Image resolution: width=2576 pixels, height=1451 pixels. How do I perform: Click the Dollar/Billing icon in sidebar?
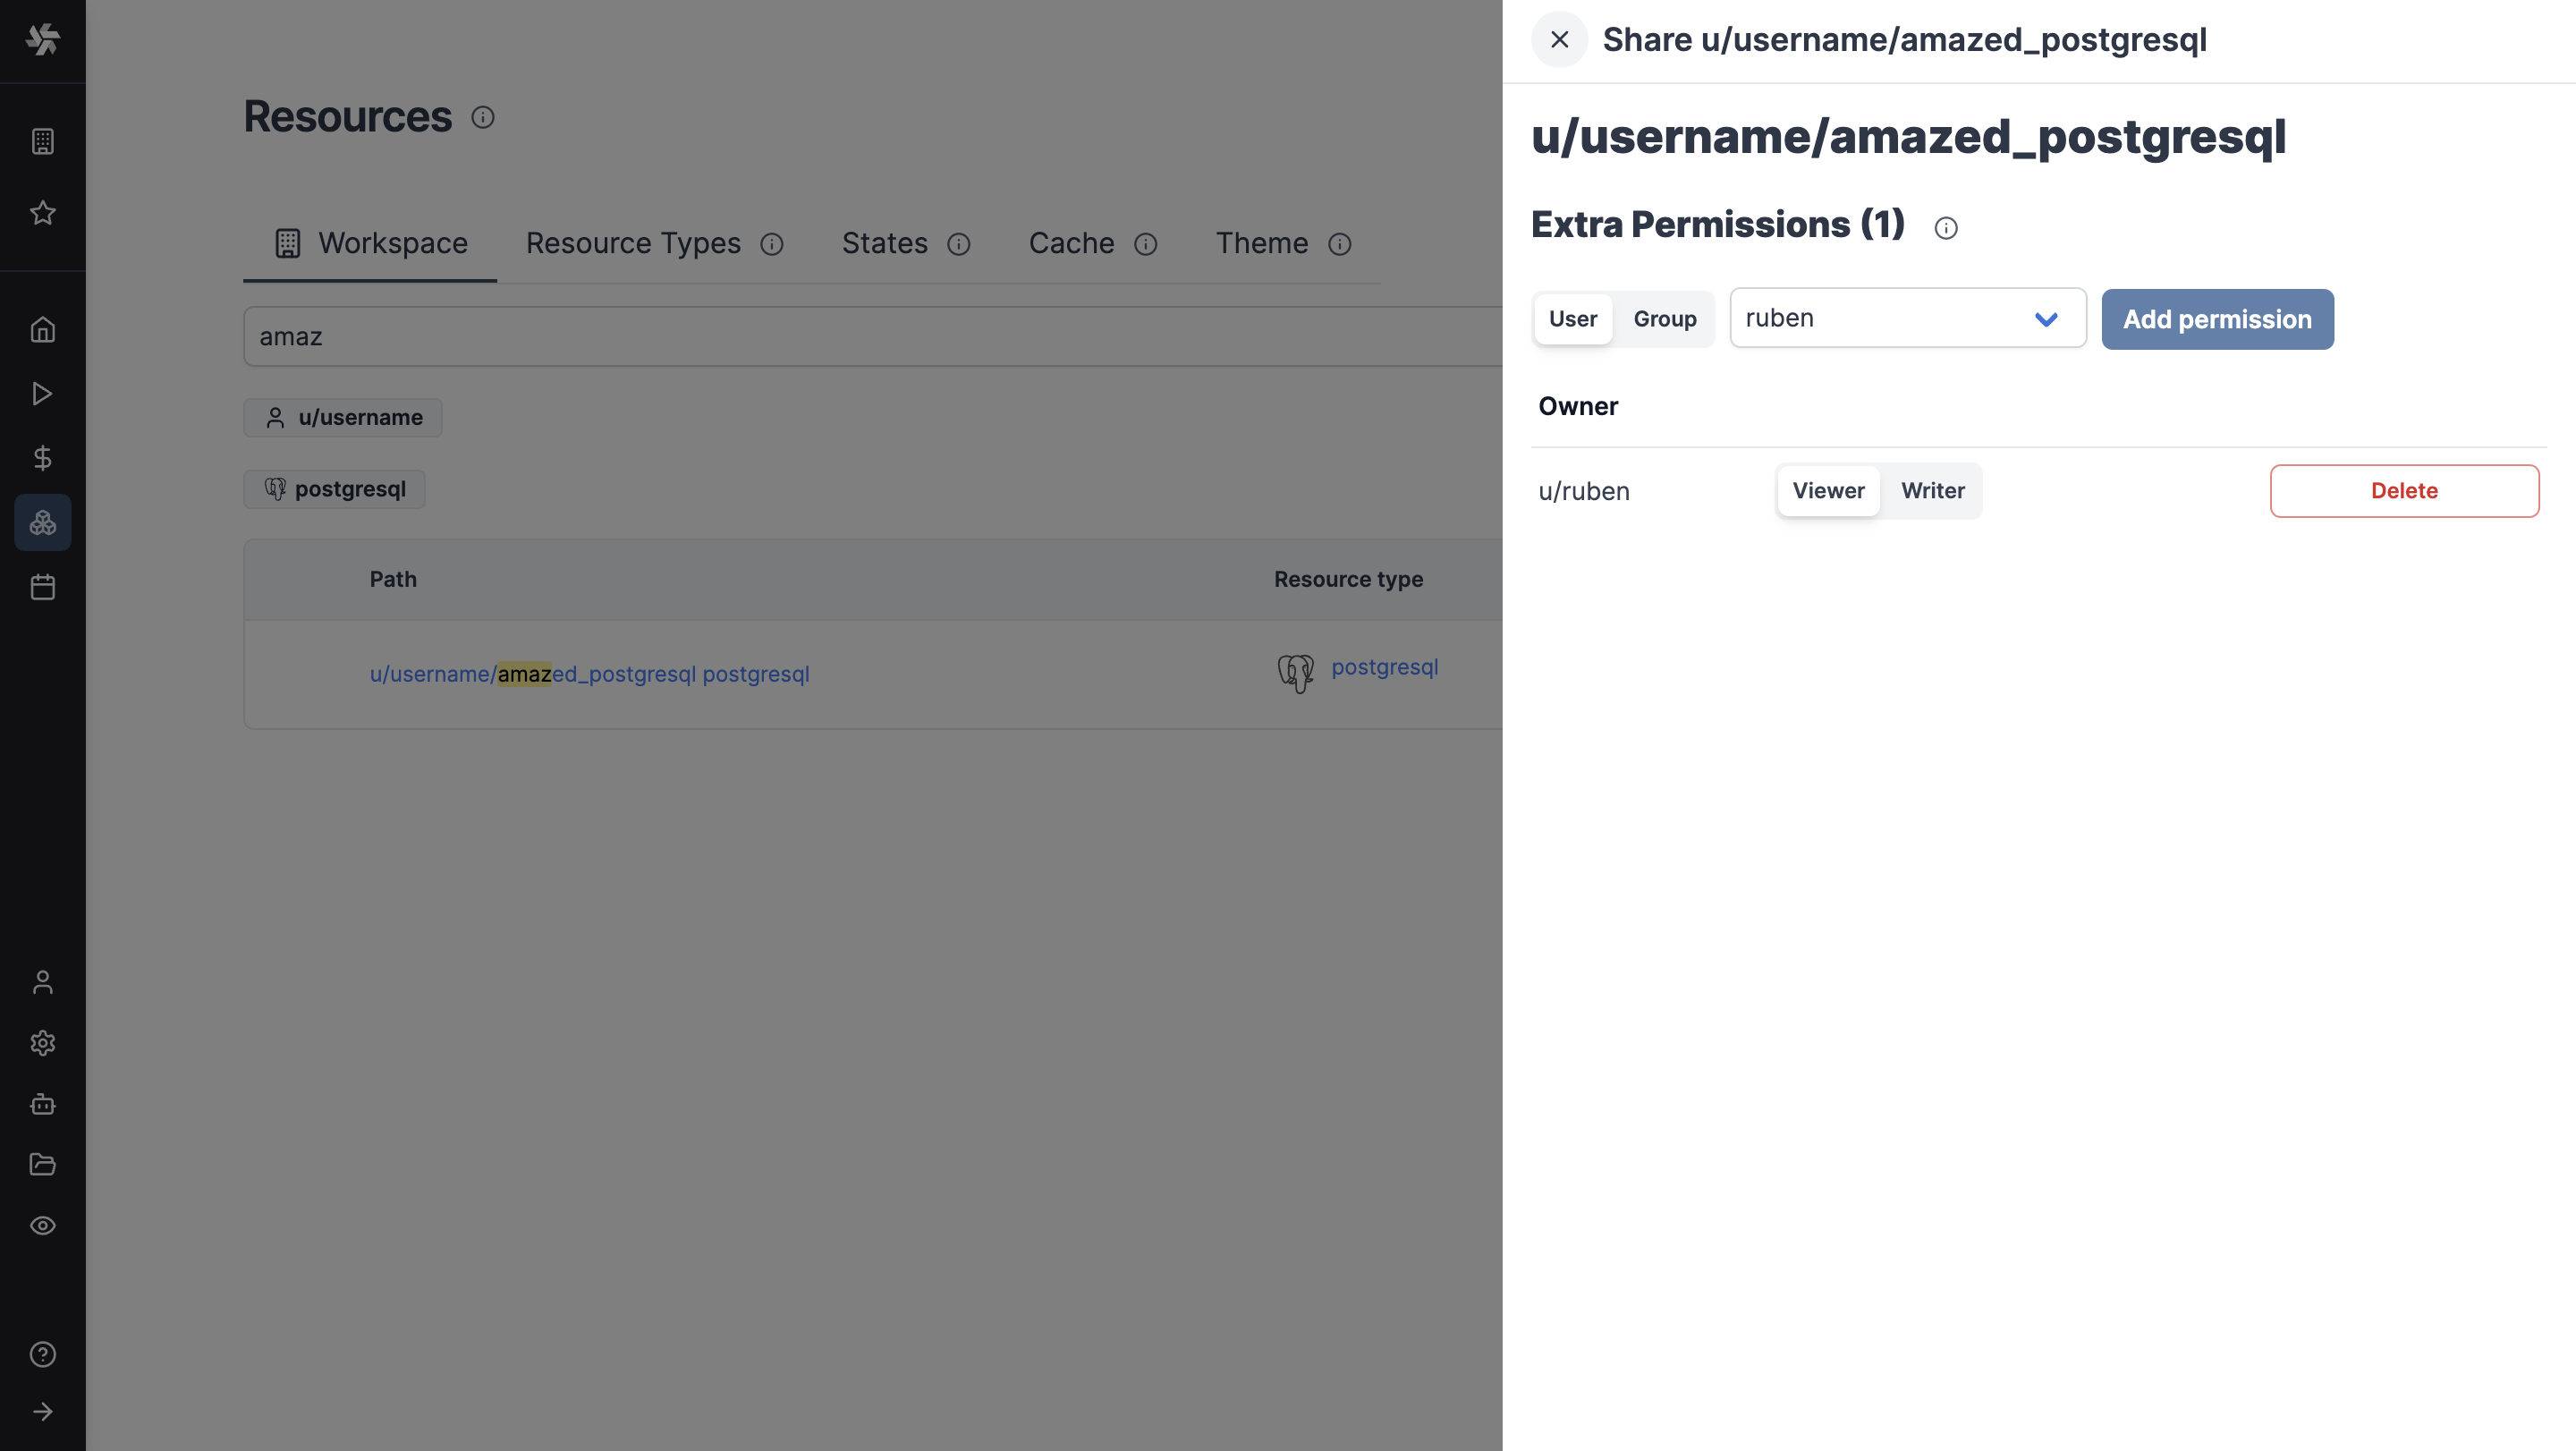click(42, 458)
